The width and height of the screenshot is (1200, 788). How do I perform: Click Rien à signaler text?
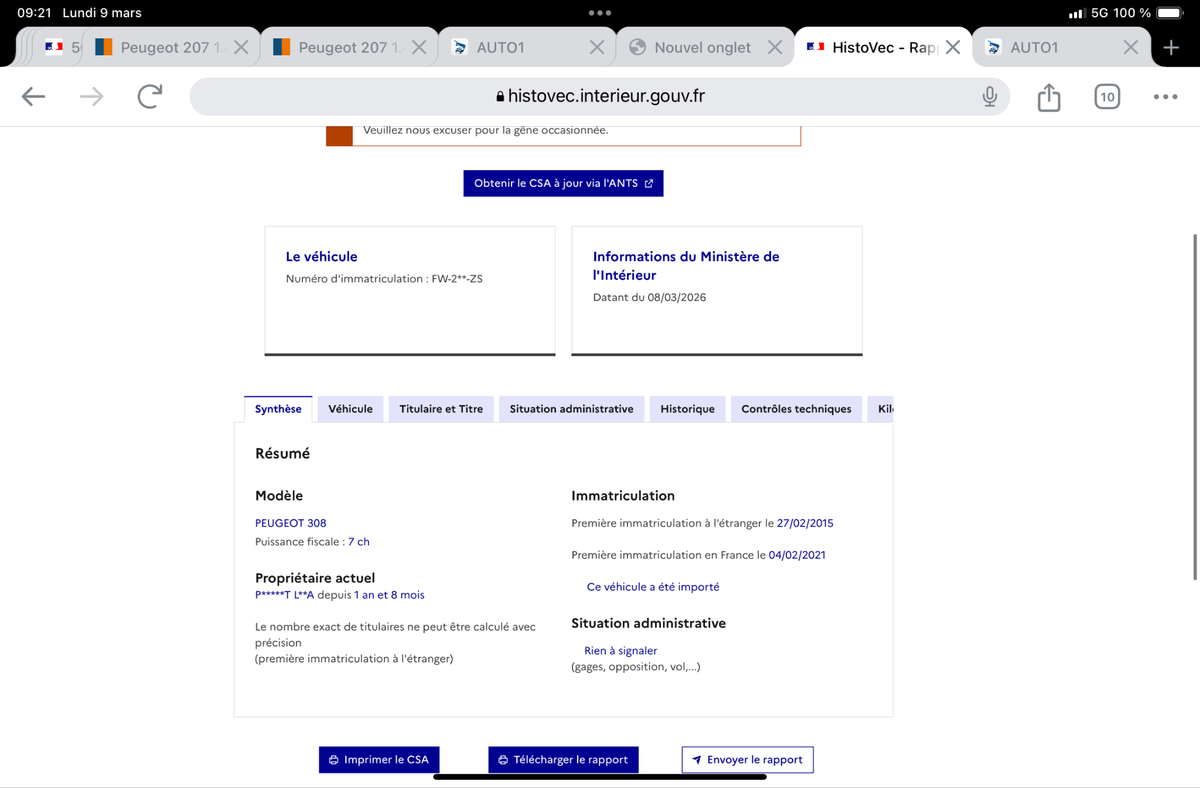621,651
